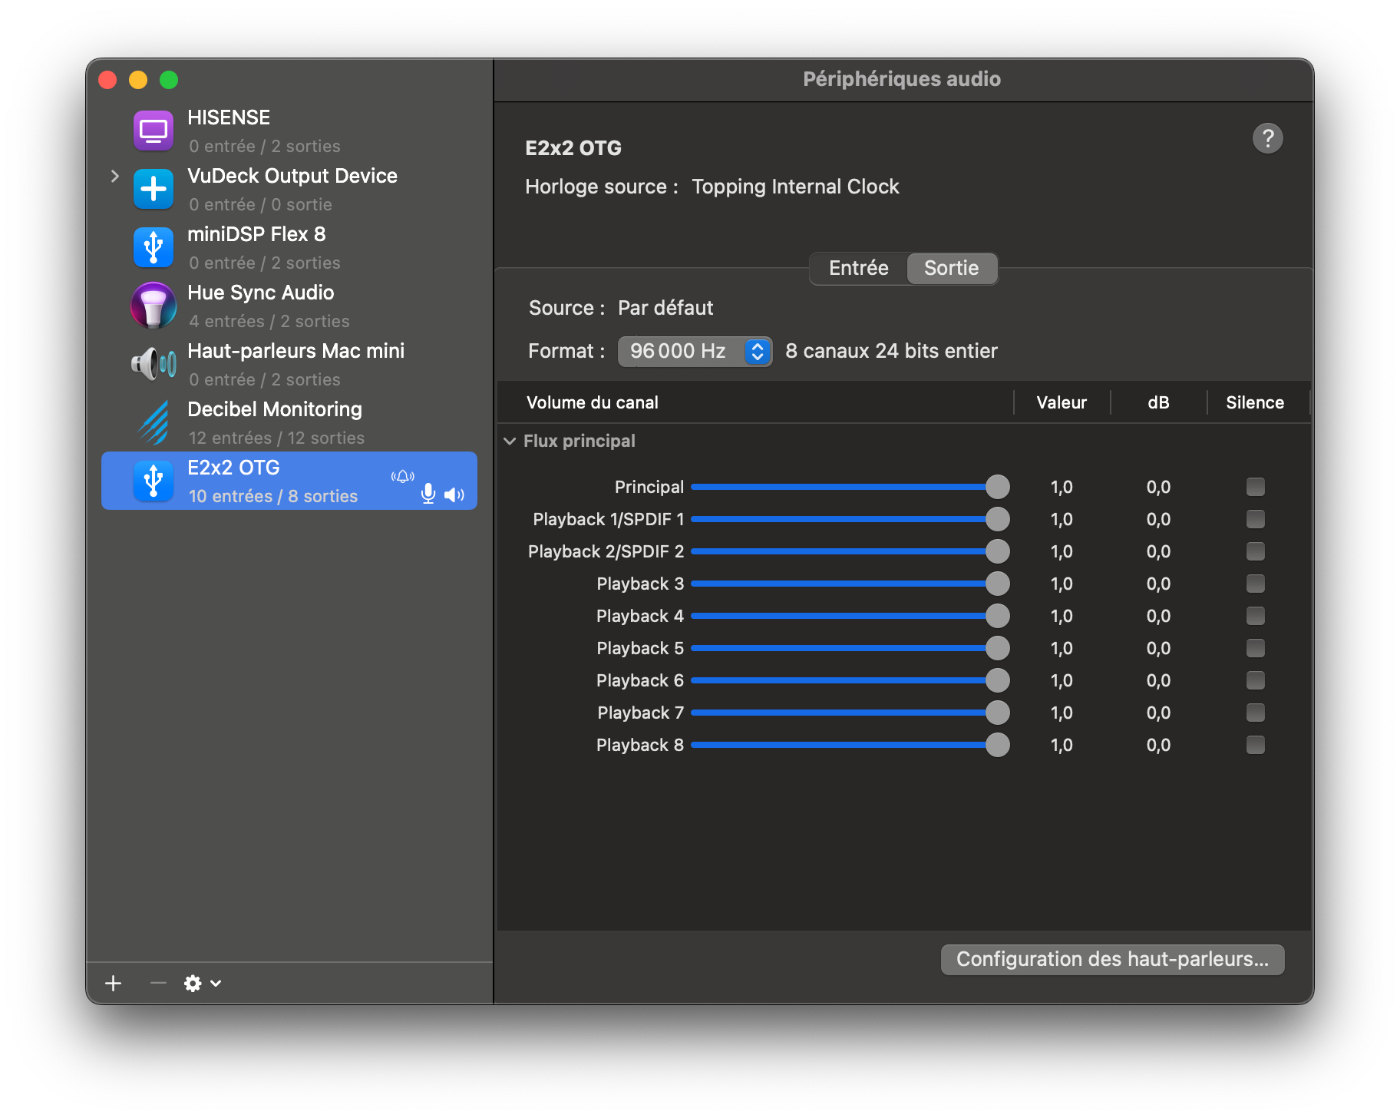The height and width of the screenshot is (1118, 1400).
Task: Click the VuDeck Output Device plus icon
Action: (x=153, y=189)
